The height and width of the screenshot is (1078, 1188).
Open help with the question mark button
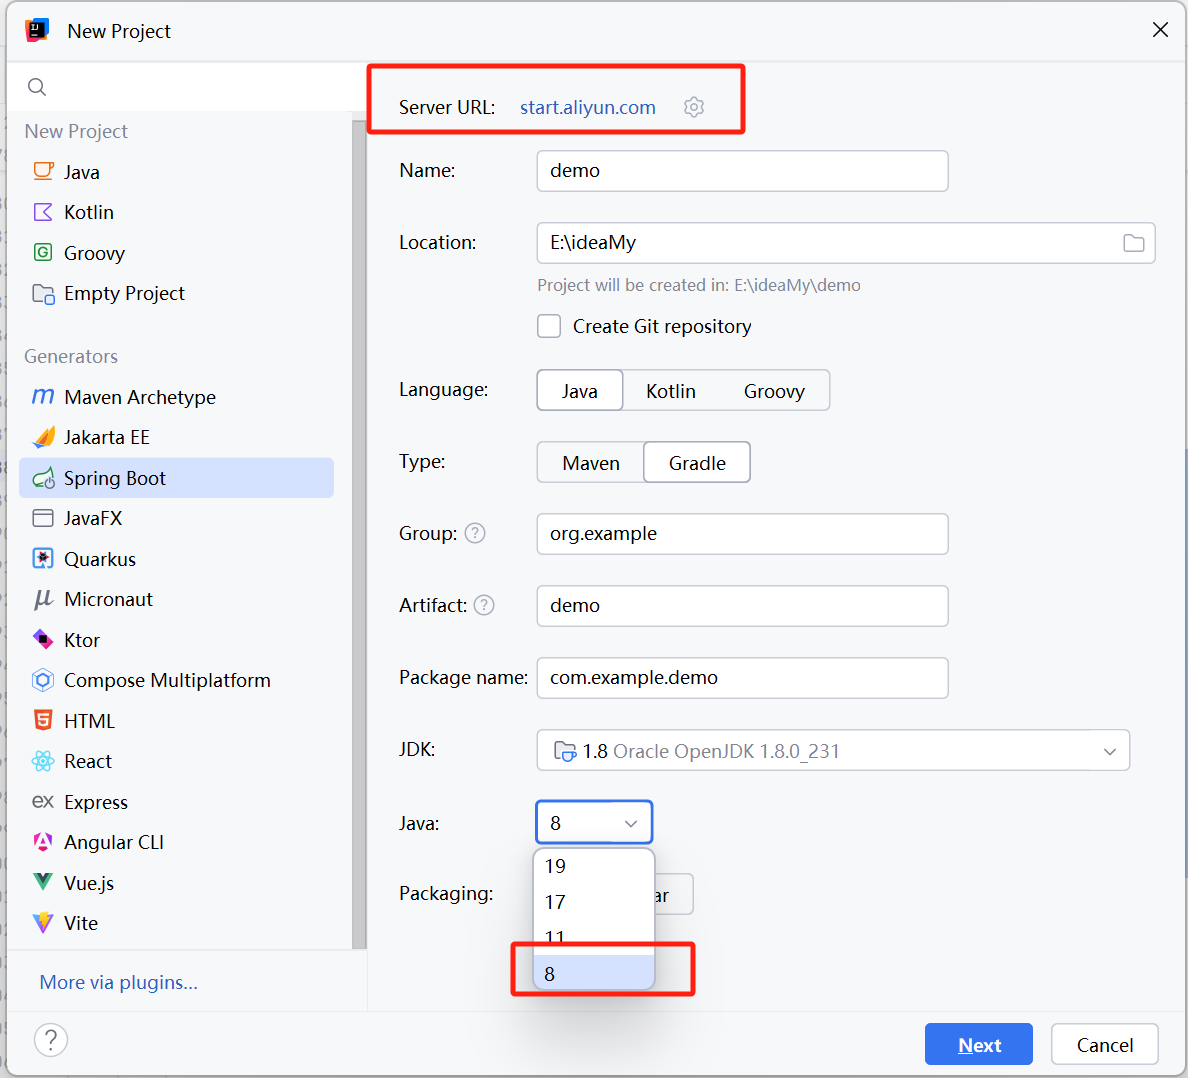point(51,1040)
